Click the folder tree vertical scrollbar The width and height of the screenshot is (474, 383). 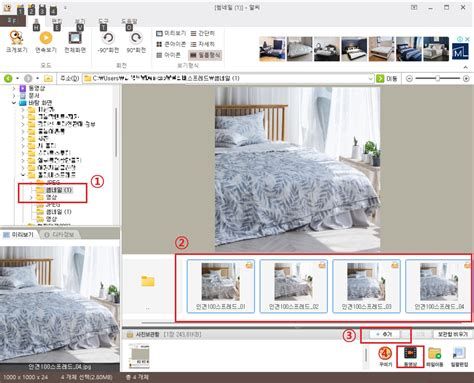coord(116,133)
